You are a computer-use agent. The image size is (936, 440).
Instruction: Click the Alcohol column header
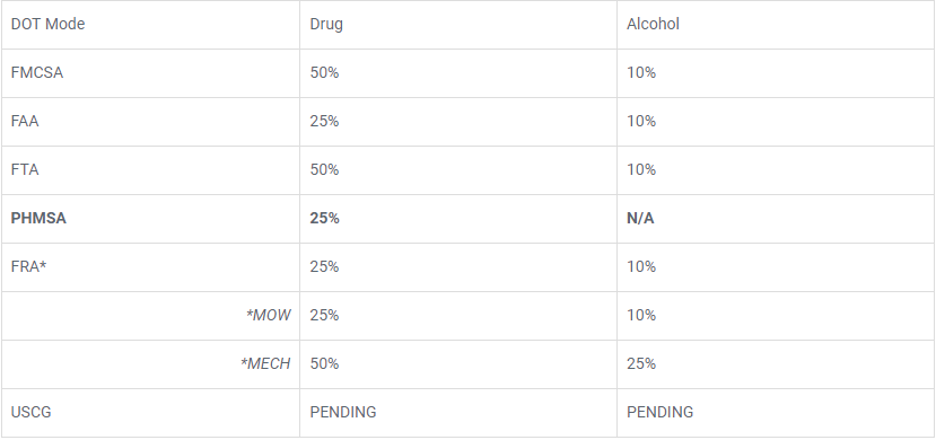click(x=652, y=24)
